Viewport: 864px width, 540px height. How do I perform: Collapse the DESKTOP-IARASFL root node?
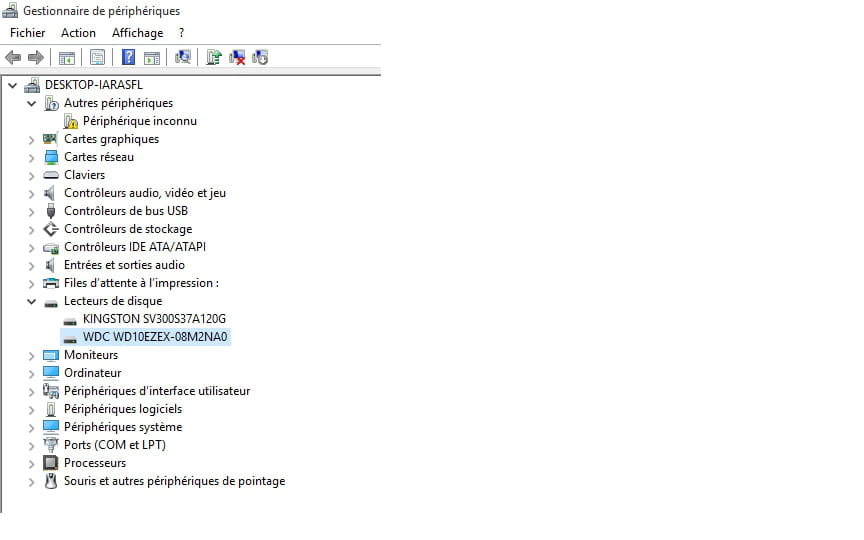point(12,85)
